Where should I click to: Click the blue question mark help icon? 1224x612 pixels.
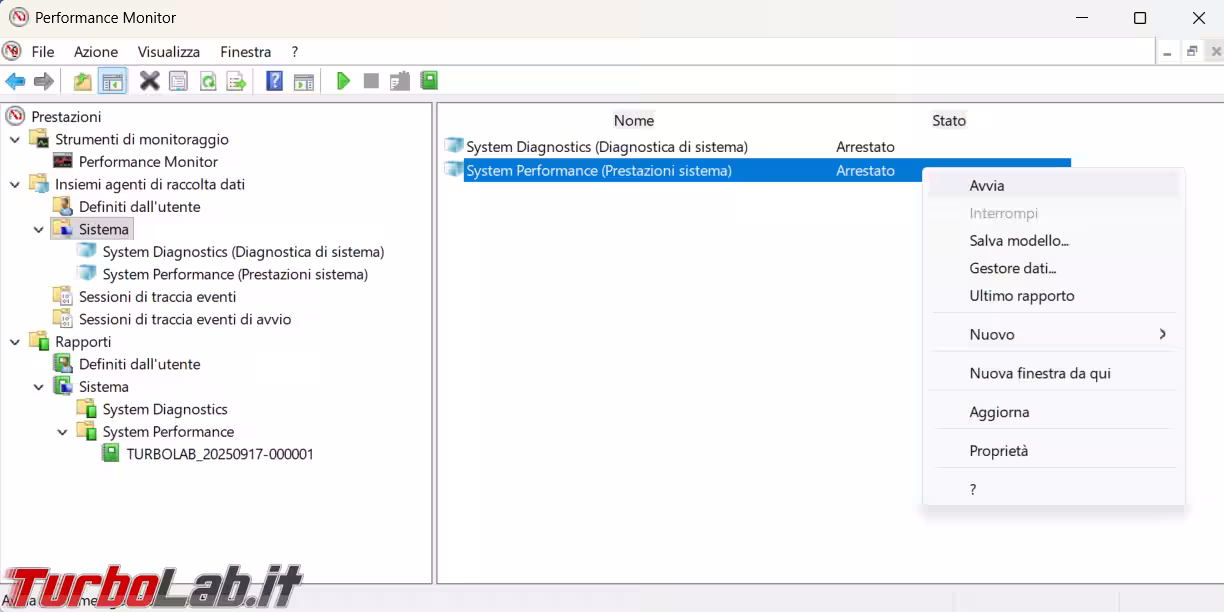274,81
